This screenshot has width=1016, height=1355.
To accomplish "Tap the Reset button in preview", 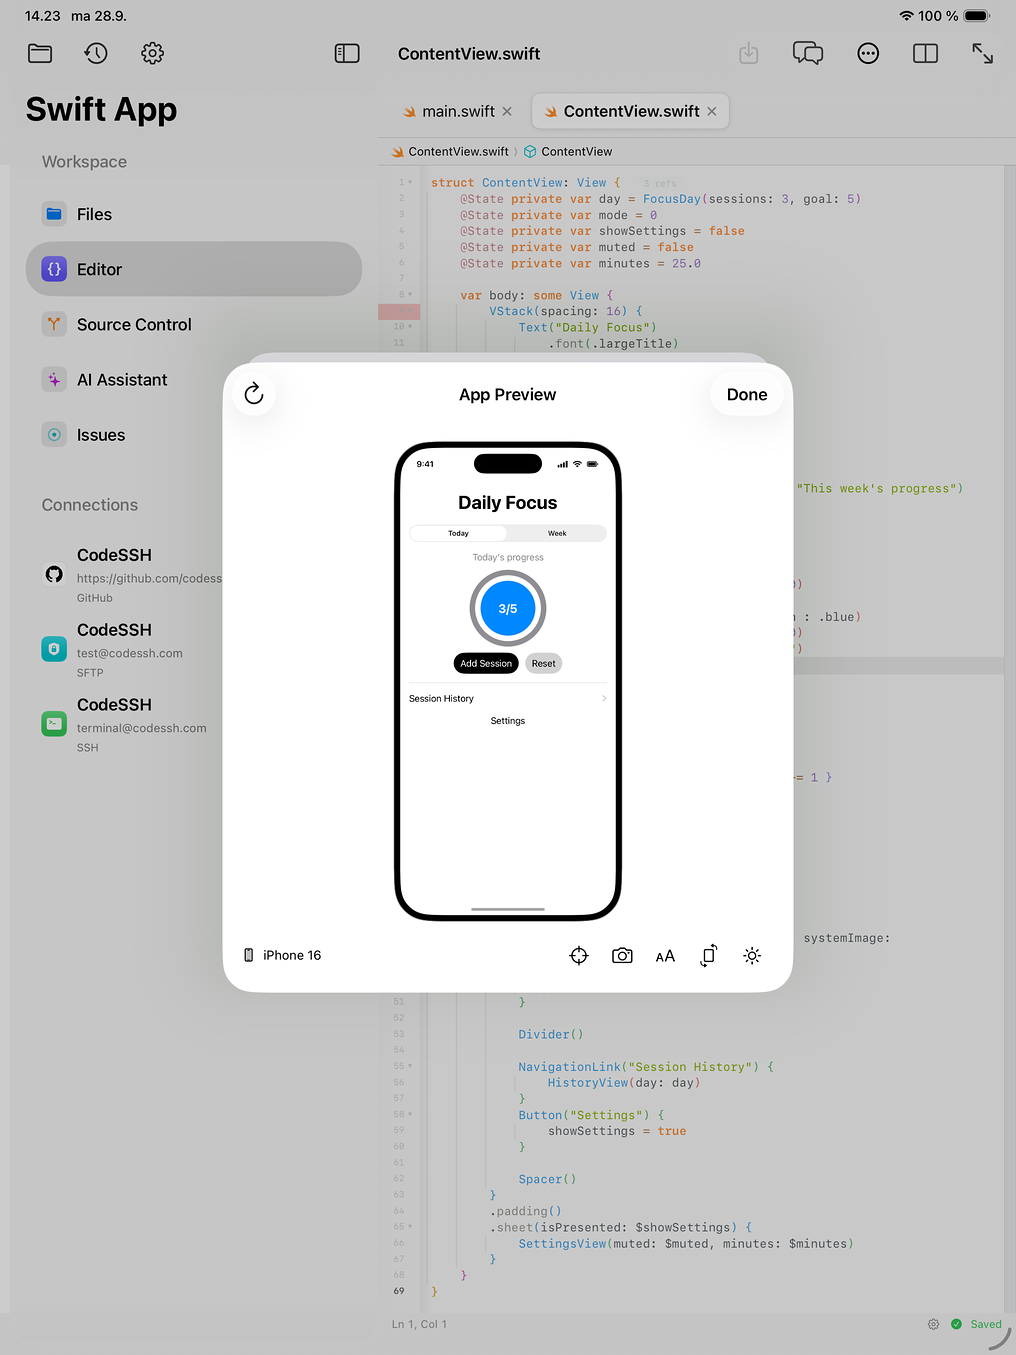I will point(544,663).
